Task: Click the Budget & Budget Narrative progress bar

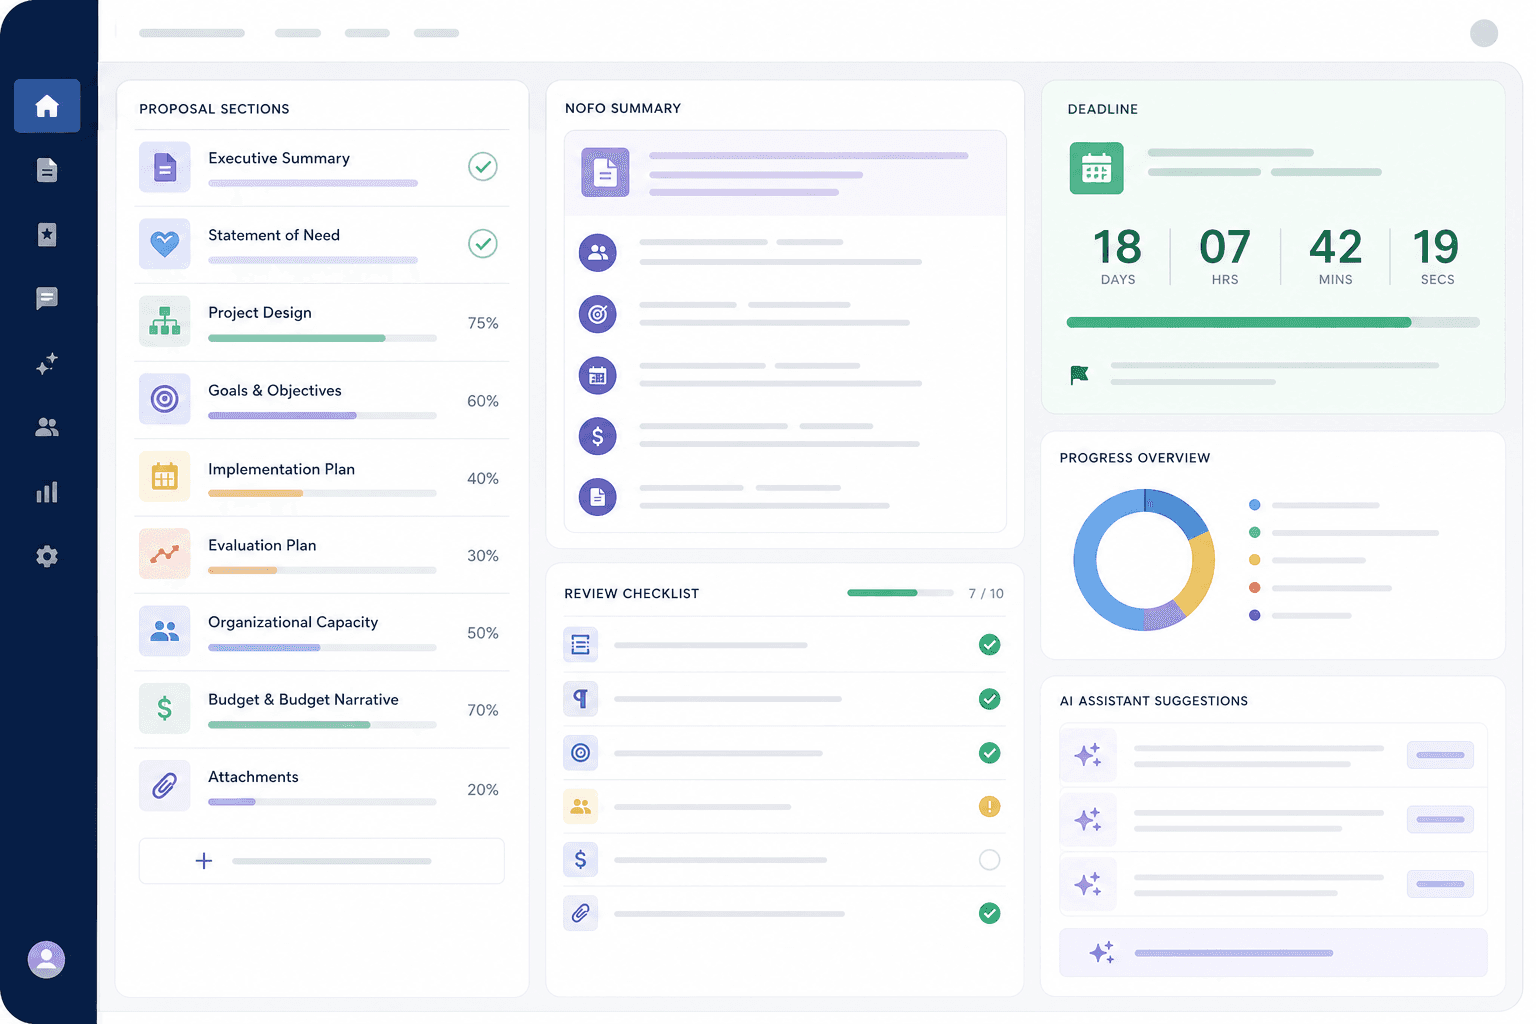Action: (322, 725)
